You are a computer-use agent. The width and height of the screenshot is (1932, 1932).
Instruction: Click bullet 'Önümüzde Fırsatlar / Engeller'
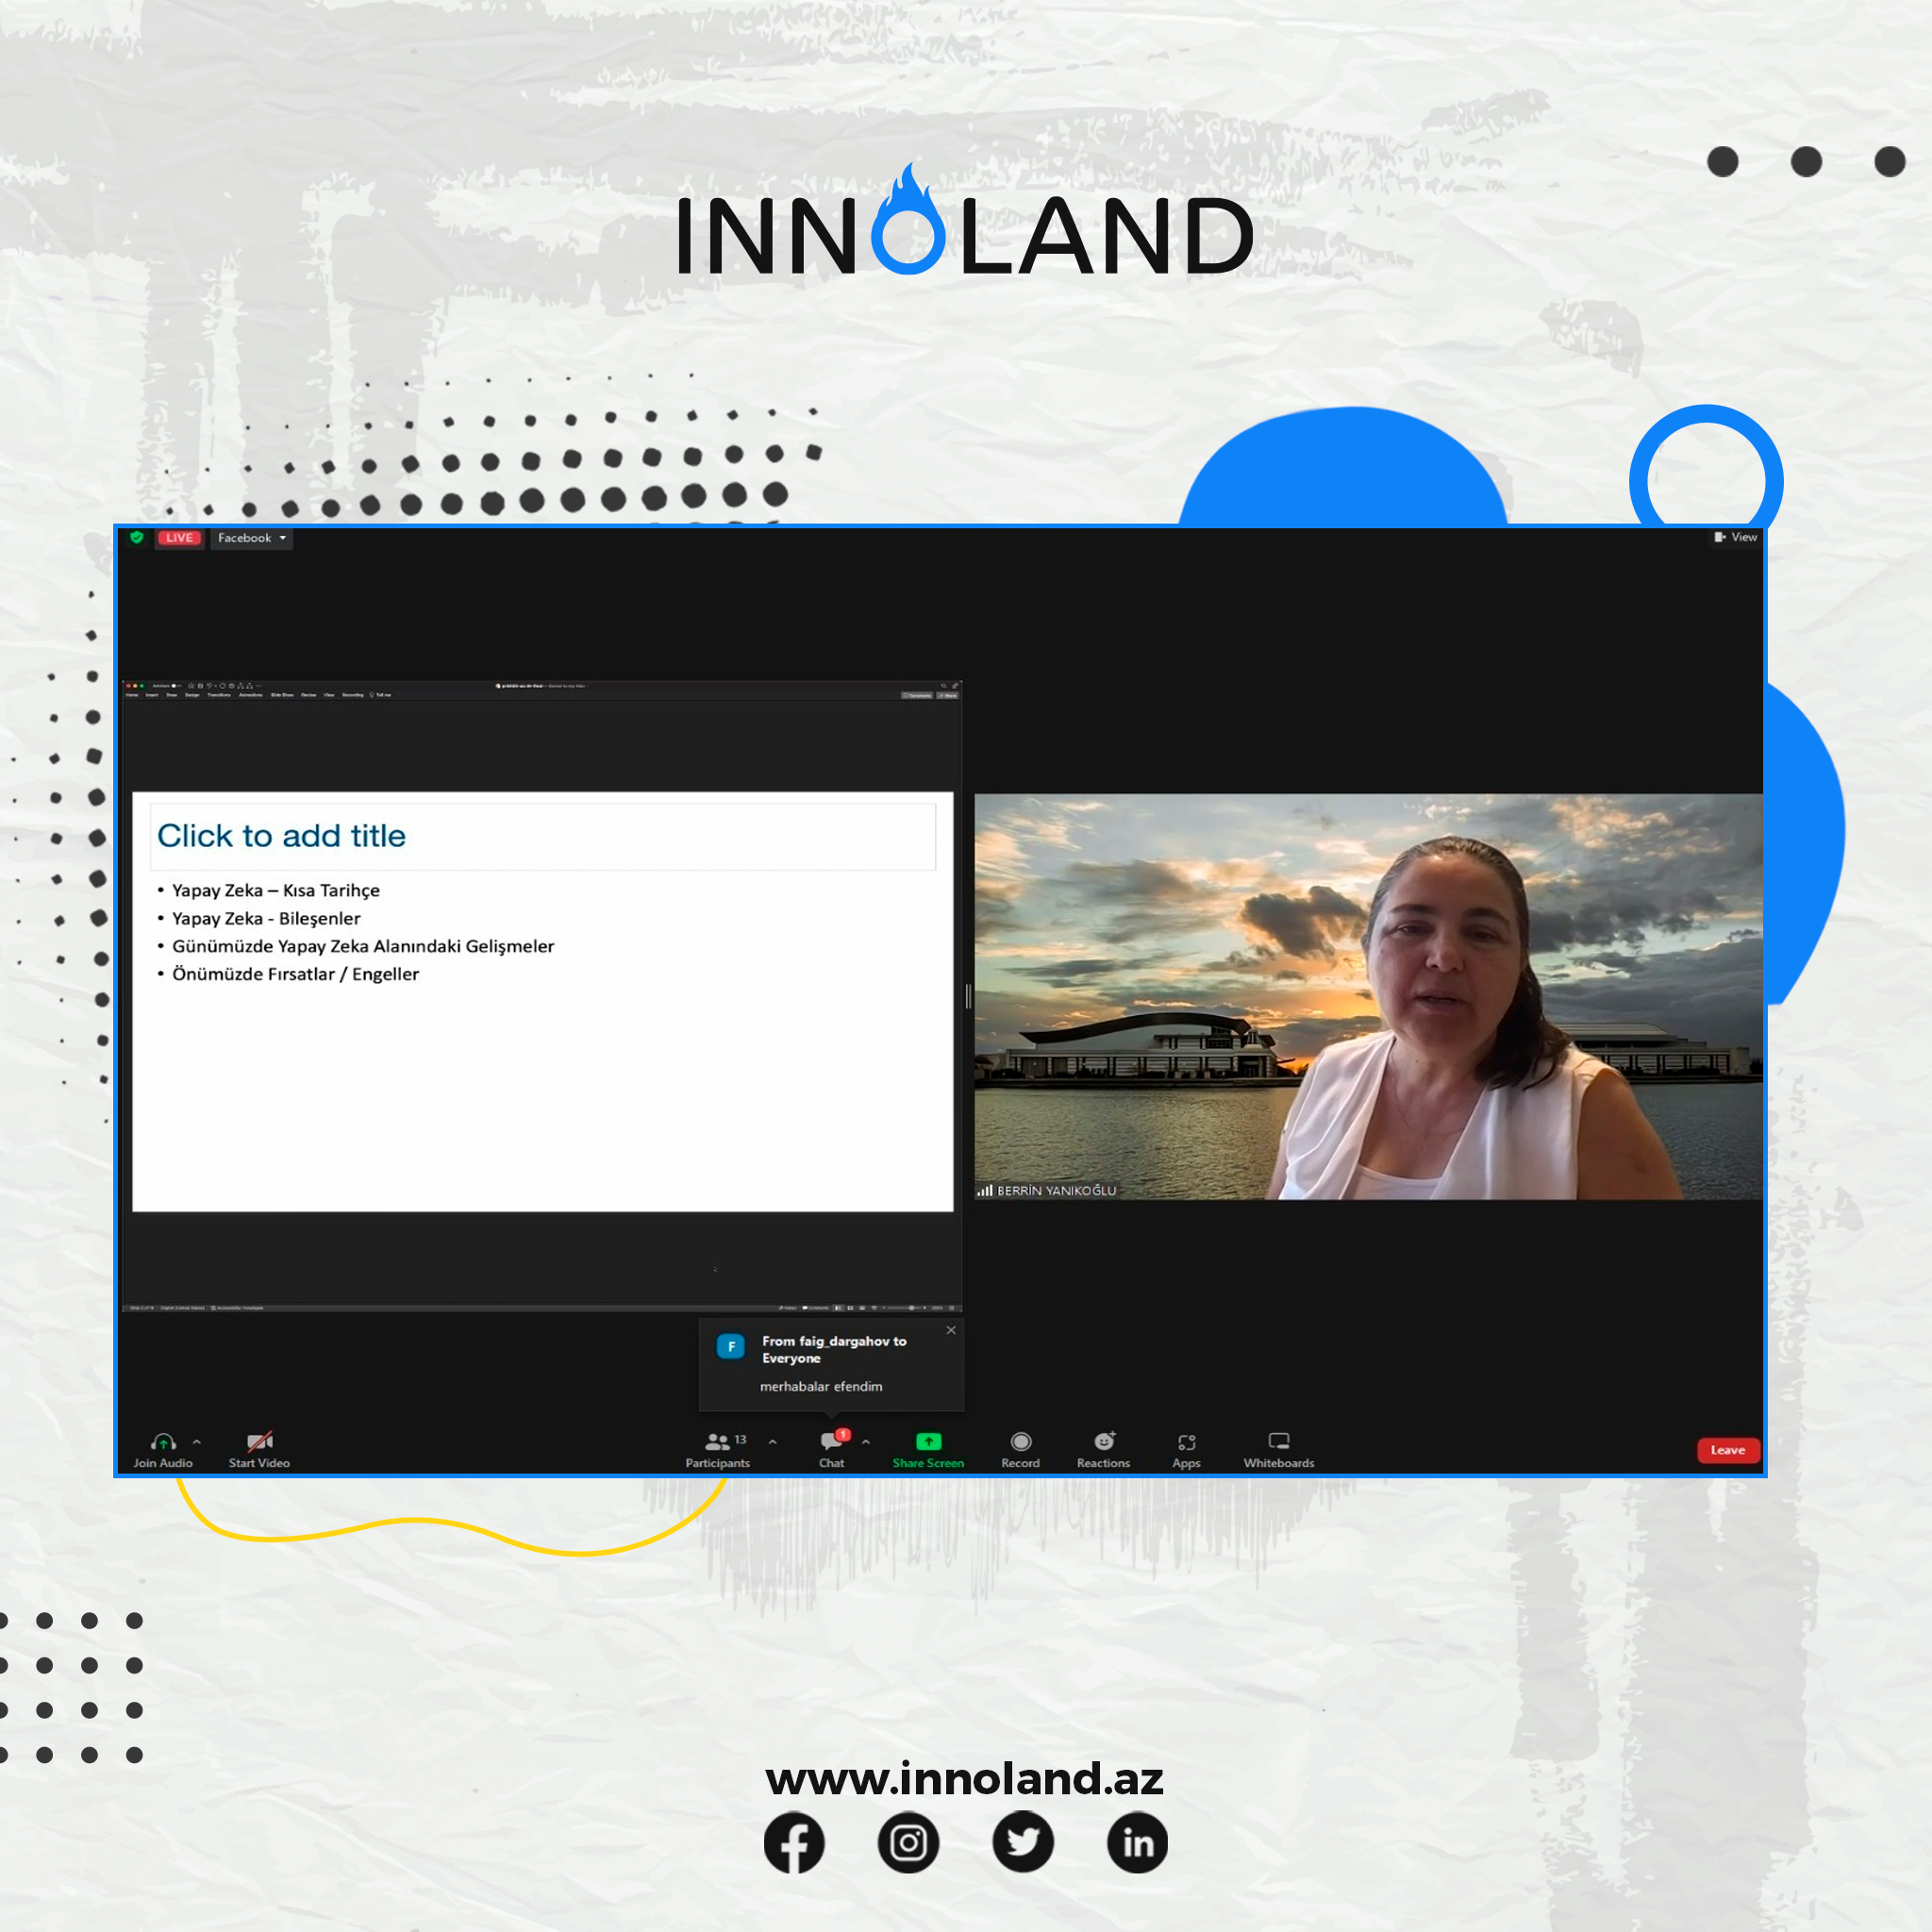(x=295, y=974)
